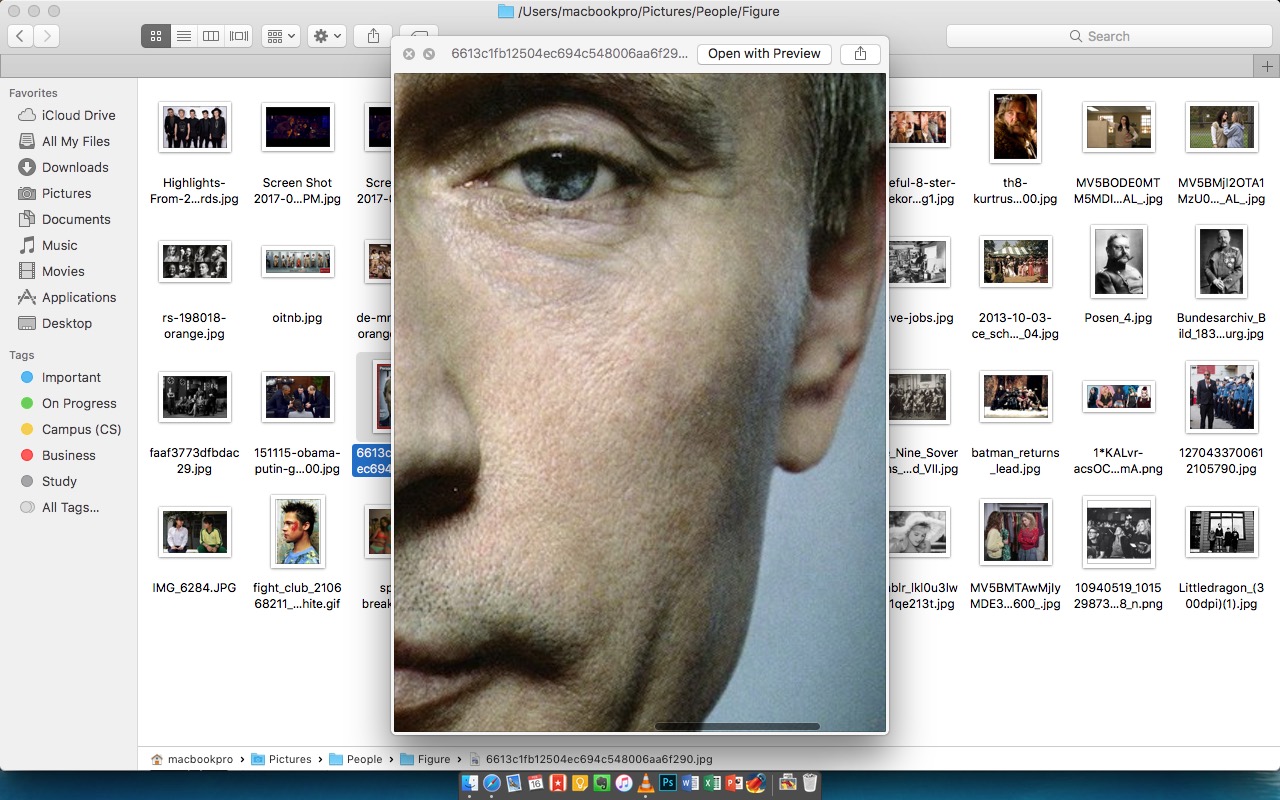Launch Photoshop from the Dock
The width and height of the screenshot is (1280, 800).
click(668, 784)
